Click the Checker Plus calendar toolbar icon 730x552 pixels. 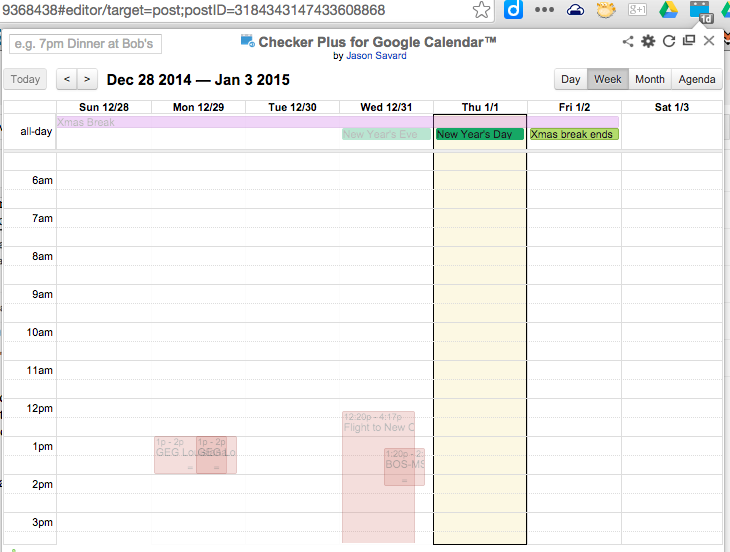[x=701, y=11]
